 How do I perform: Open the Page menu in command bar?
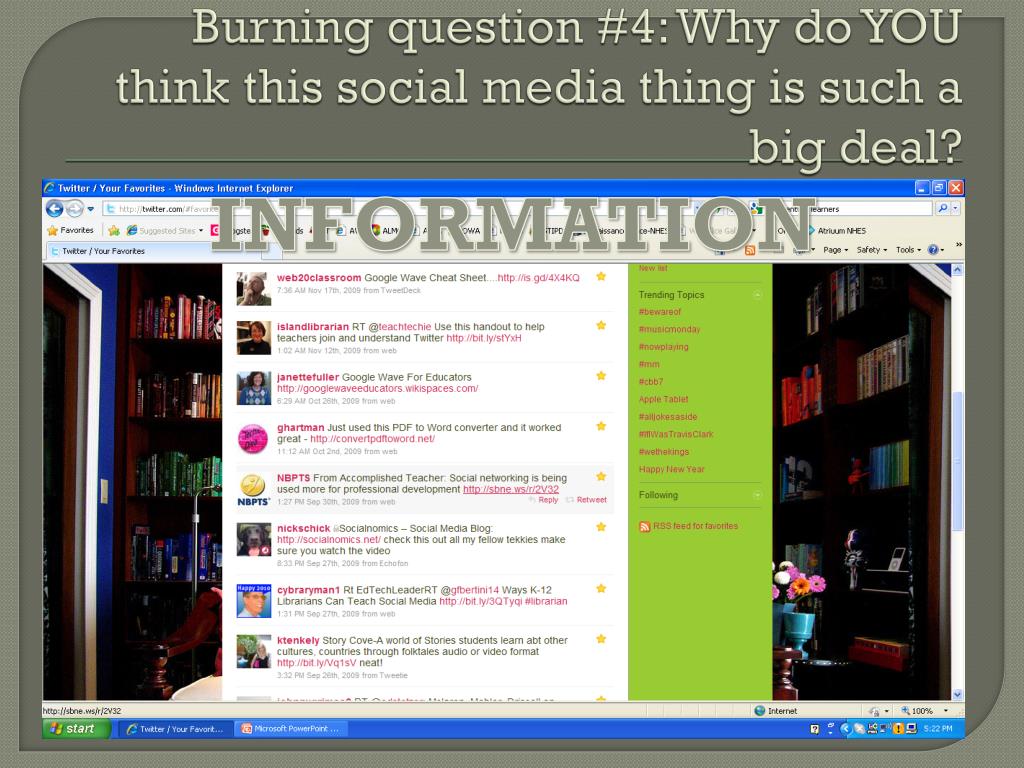835,250
